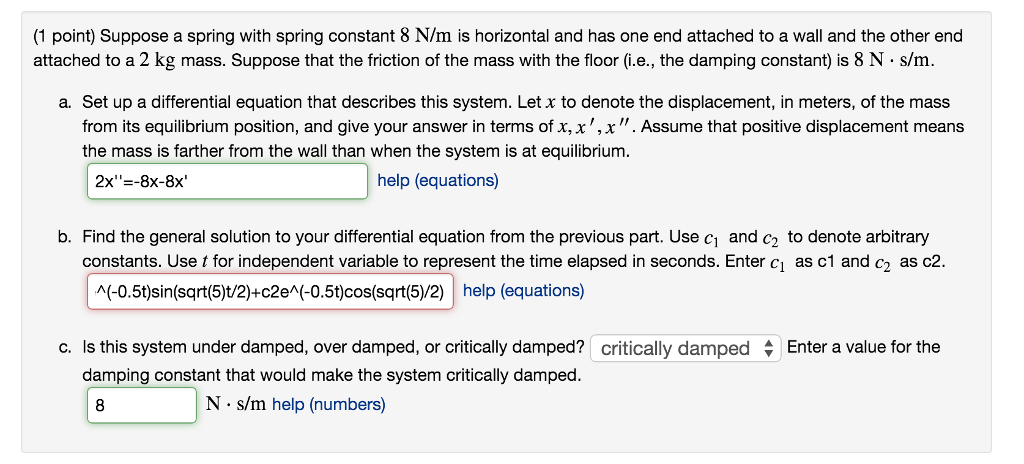Focus the damping constant field containing 8
The image size is (1024, 464).
point(141,405)
